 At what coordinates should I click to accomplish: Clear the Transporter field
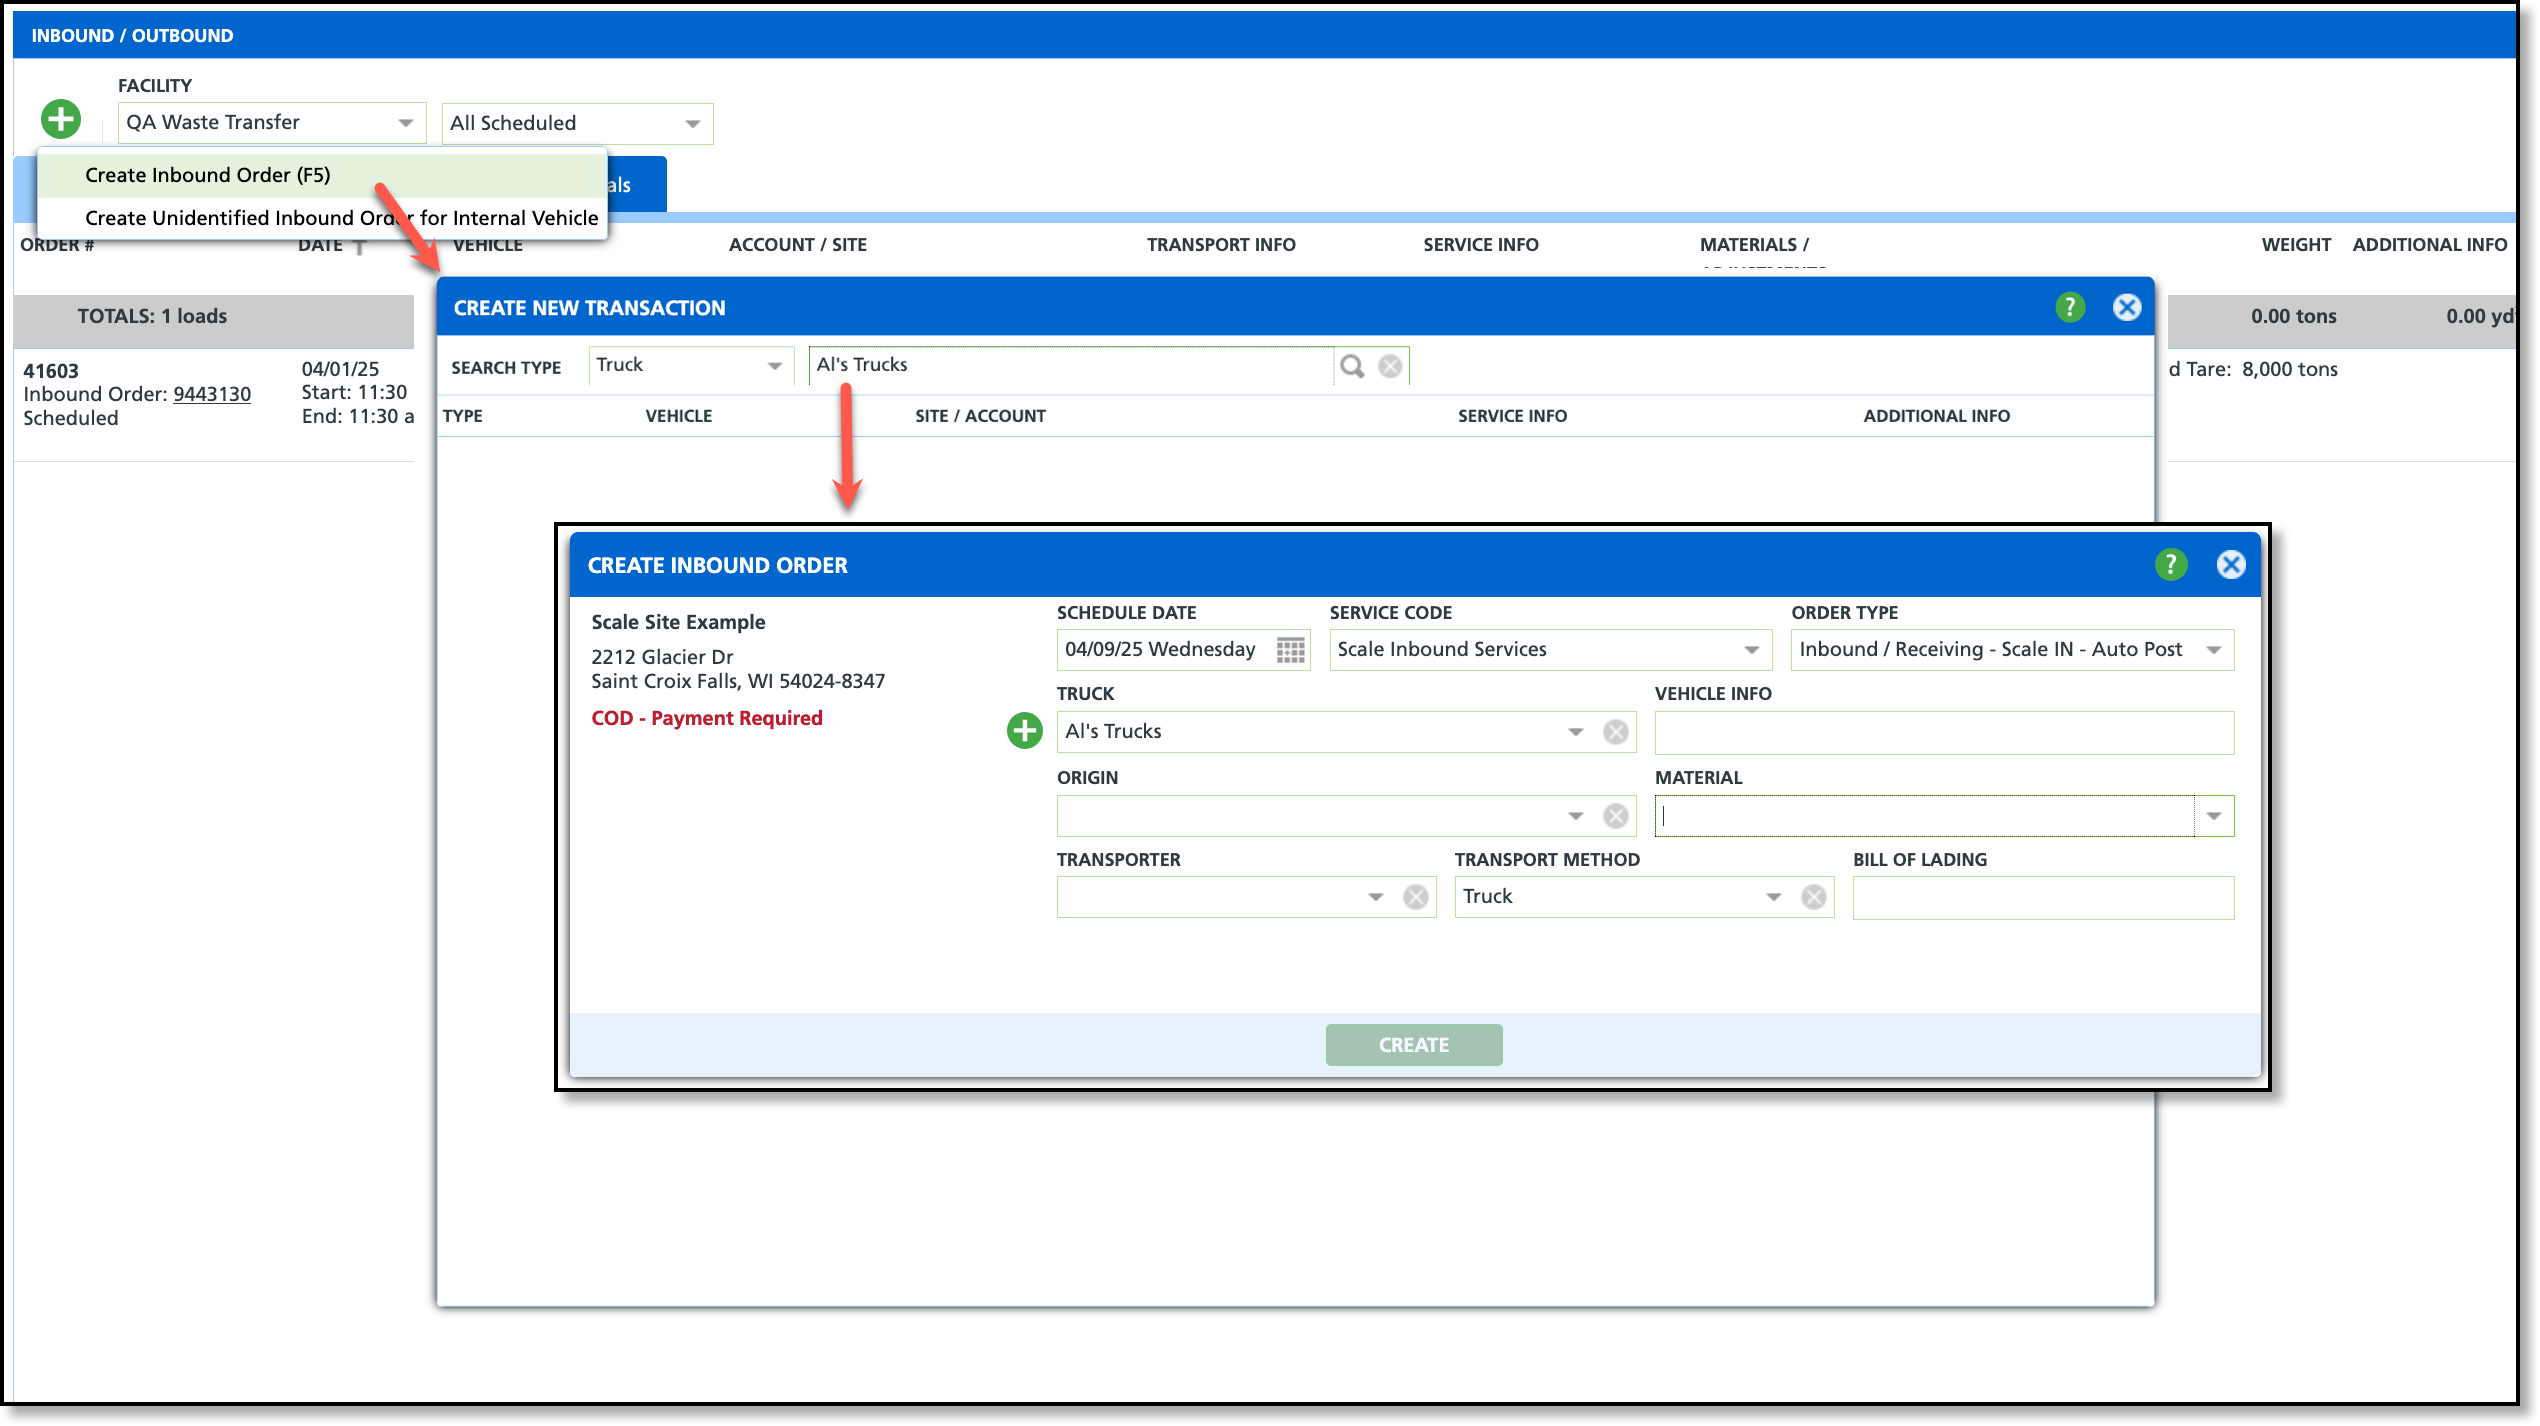[1415, 897]
